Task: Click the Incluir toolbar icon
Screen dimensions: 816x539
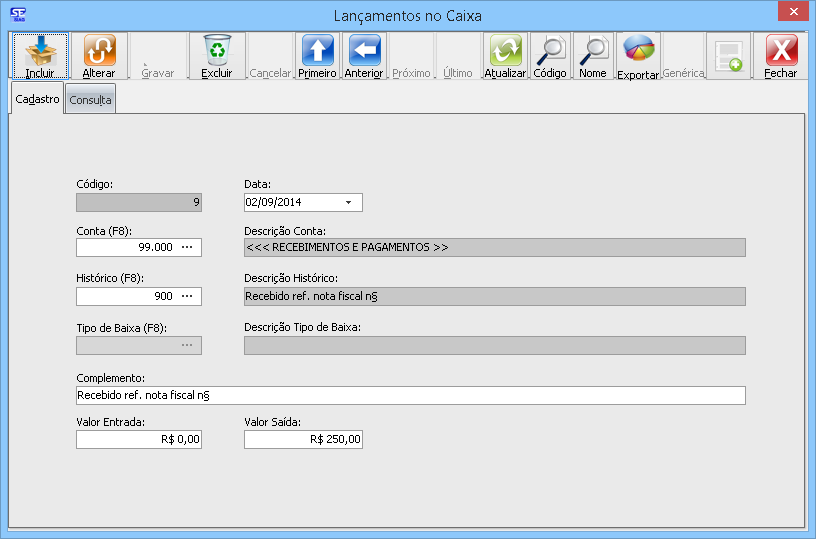Action: click(40, 50)
